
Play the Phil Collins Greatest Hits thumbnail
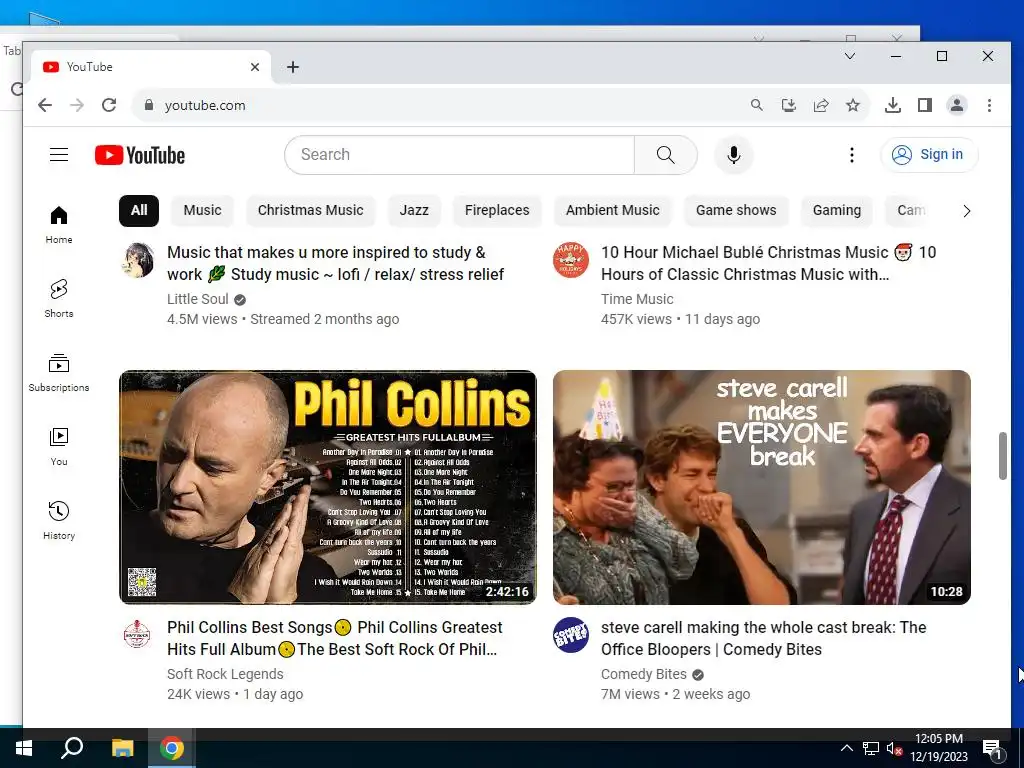click(x=328, y=487)
